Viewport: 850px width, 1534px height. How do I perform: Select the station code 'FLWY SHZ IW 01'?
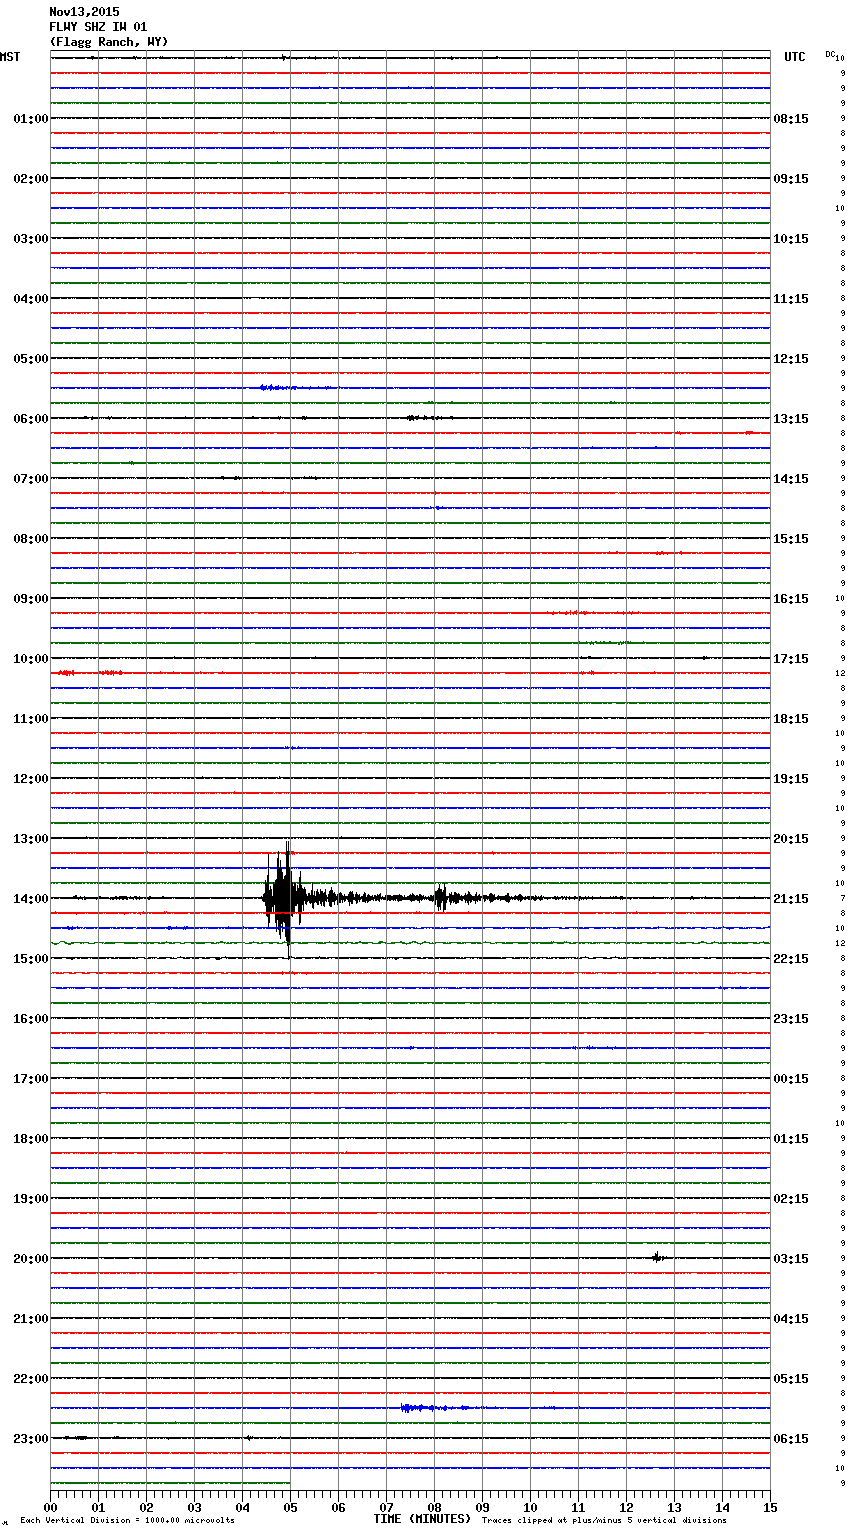[98, 27]
